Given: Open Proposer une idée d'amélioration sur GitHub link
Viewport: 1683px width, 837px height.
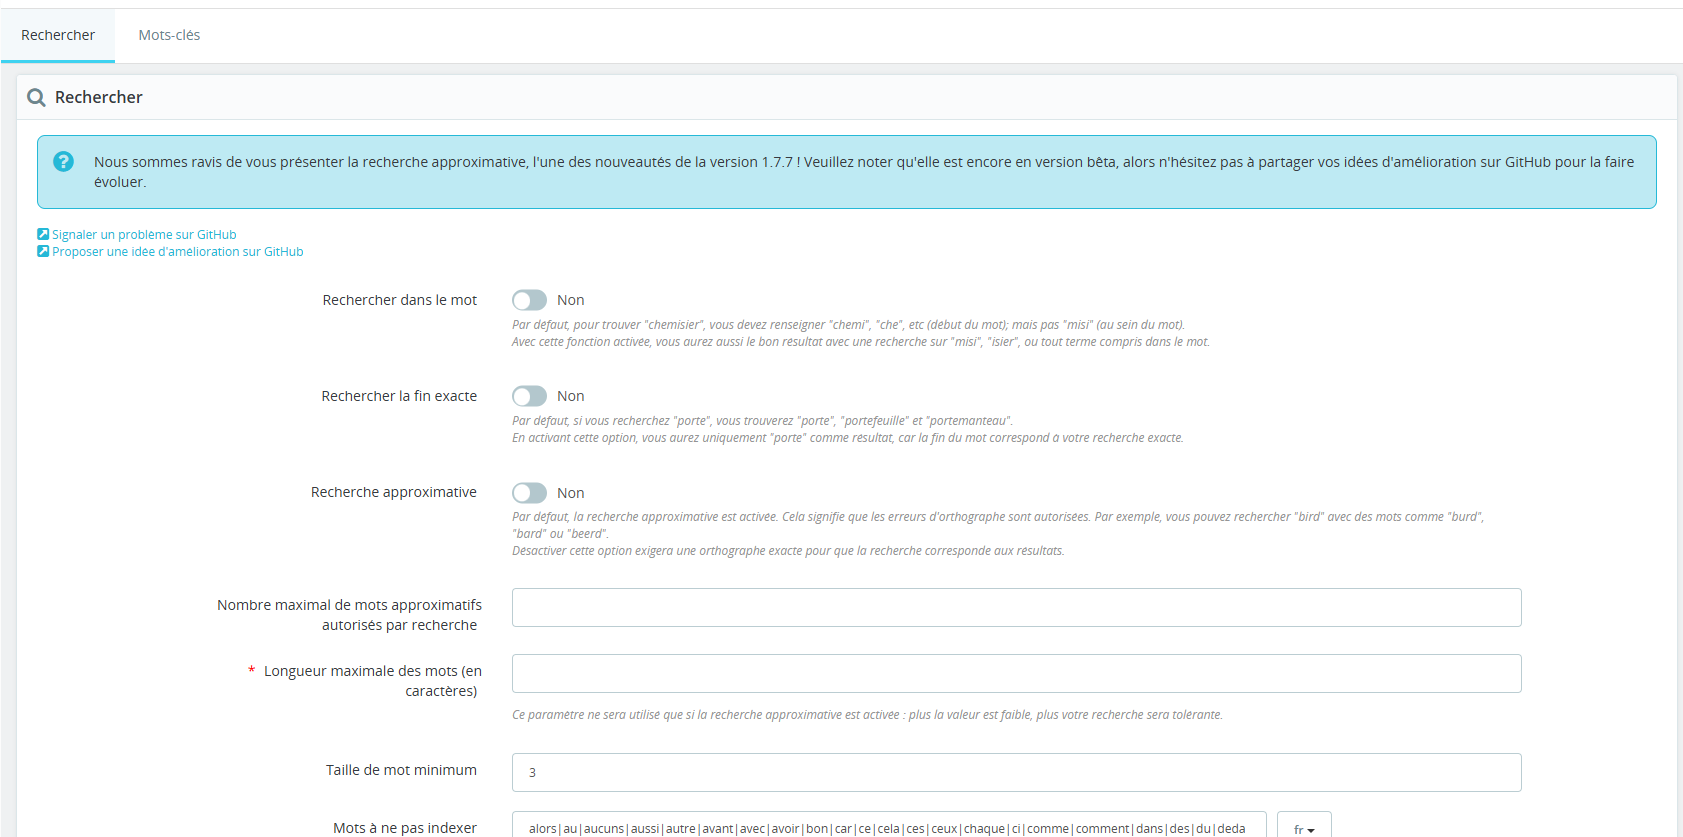Looking at the screenshot, I should [178, 252].
